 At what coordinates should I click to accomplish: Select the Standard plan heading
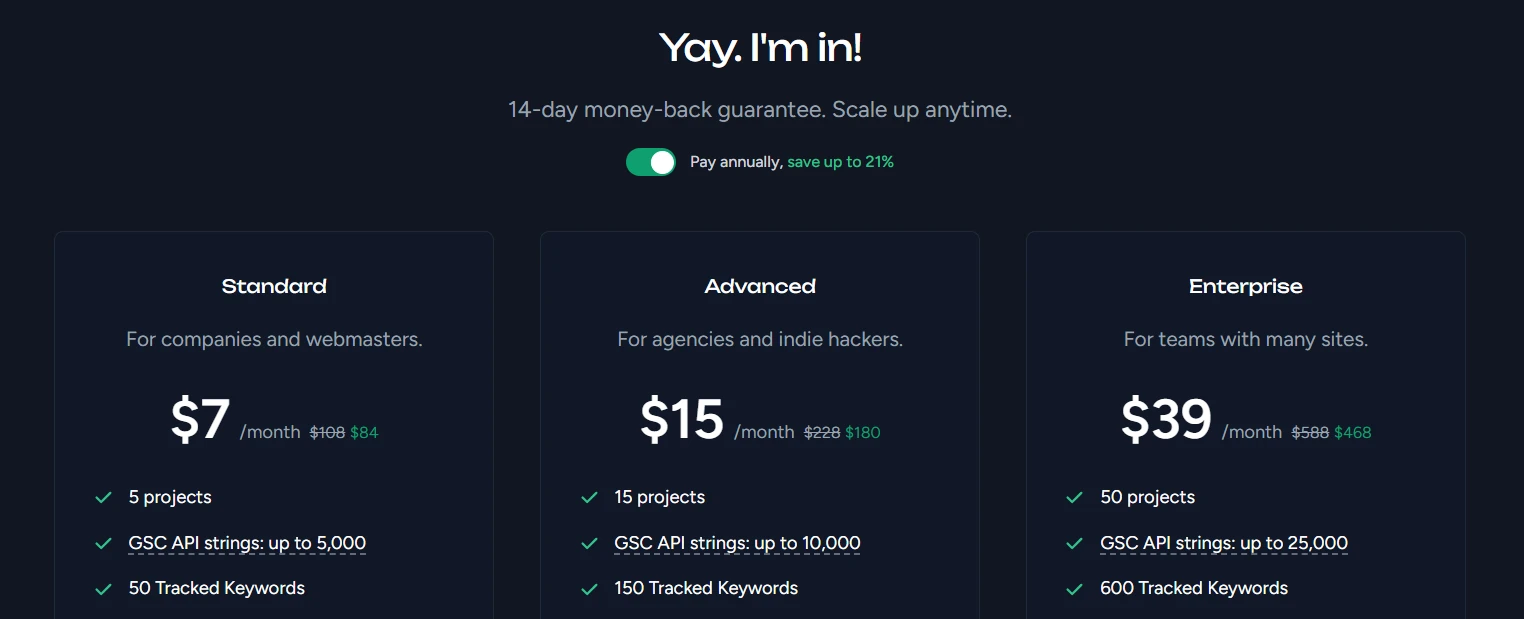pos(274,287)
